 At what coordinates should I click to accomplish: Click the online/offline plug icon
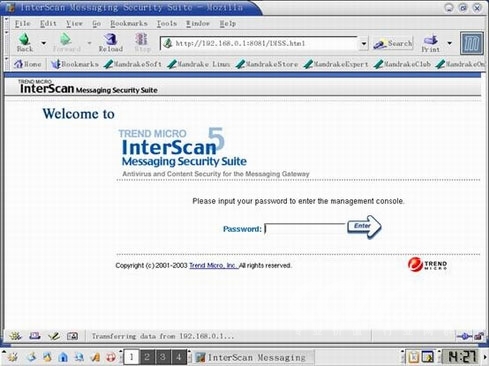point(464,336)
